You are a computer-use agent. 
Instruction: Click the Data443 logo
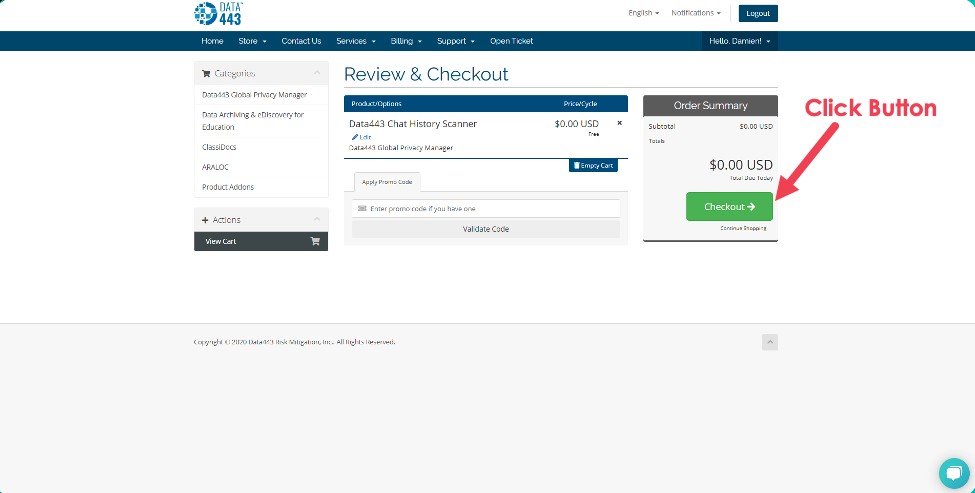[218, 13]
